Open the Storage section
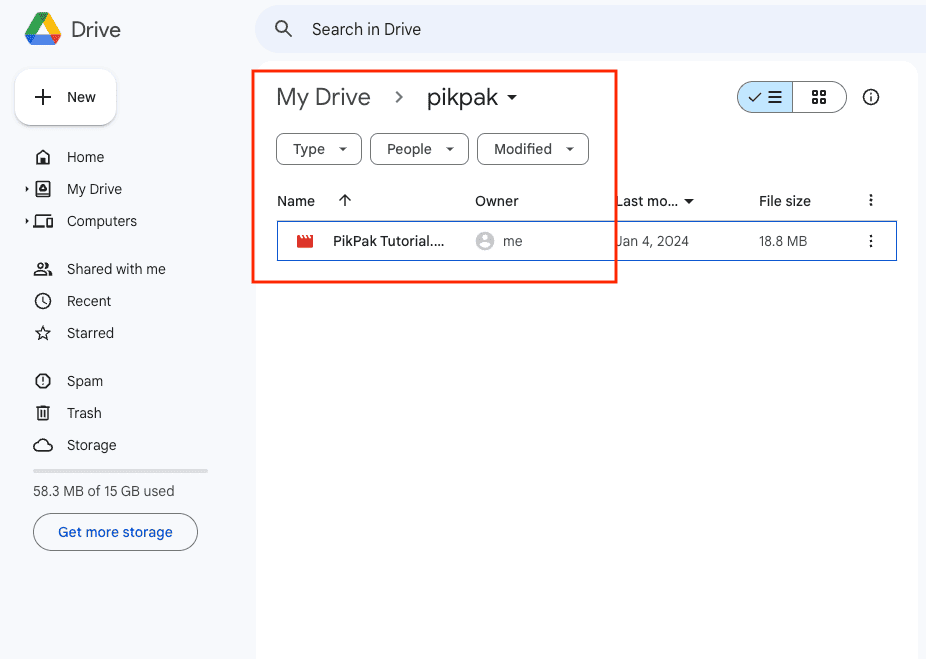This screenshot has width=926, height=659. point(92,445)
